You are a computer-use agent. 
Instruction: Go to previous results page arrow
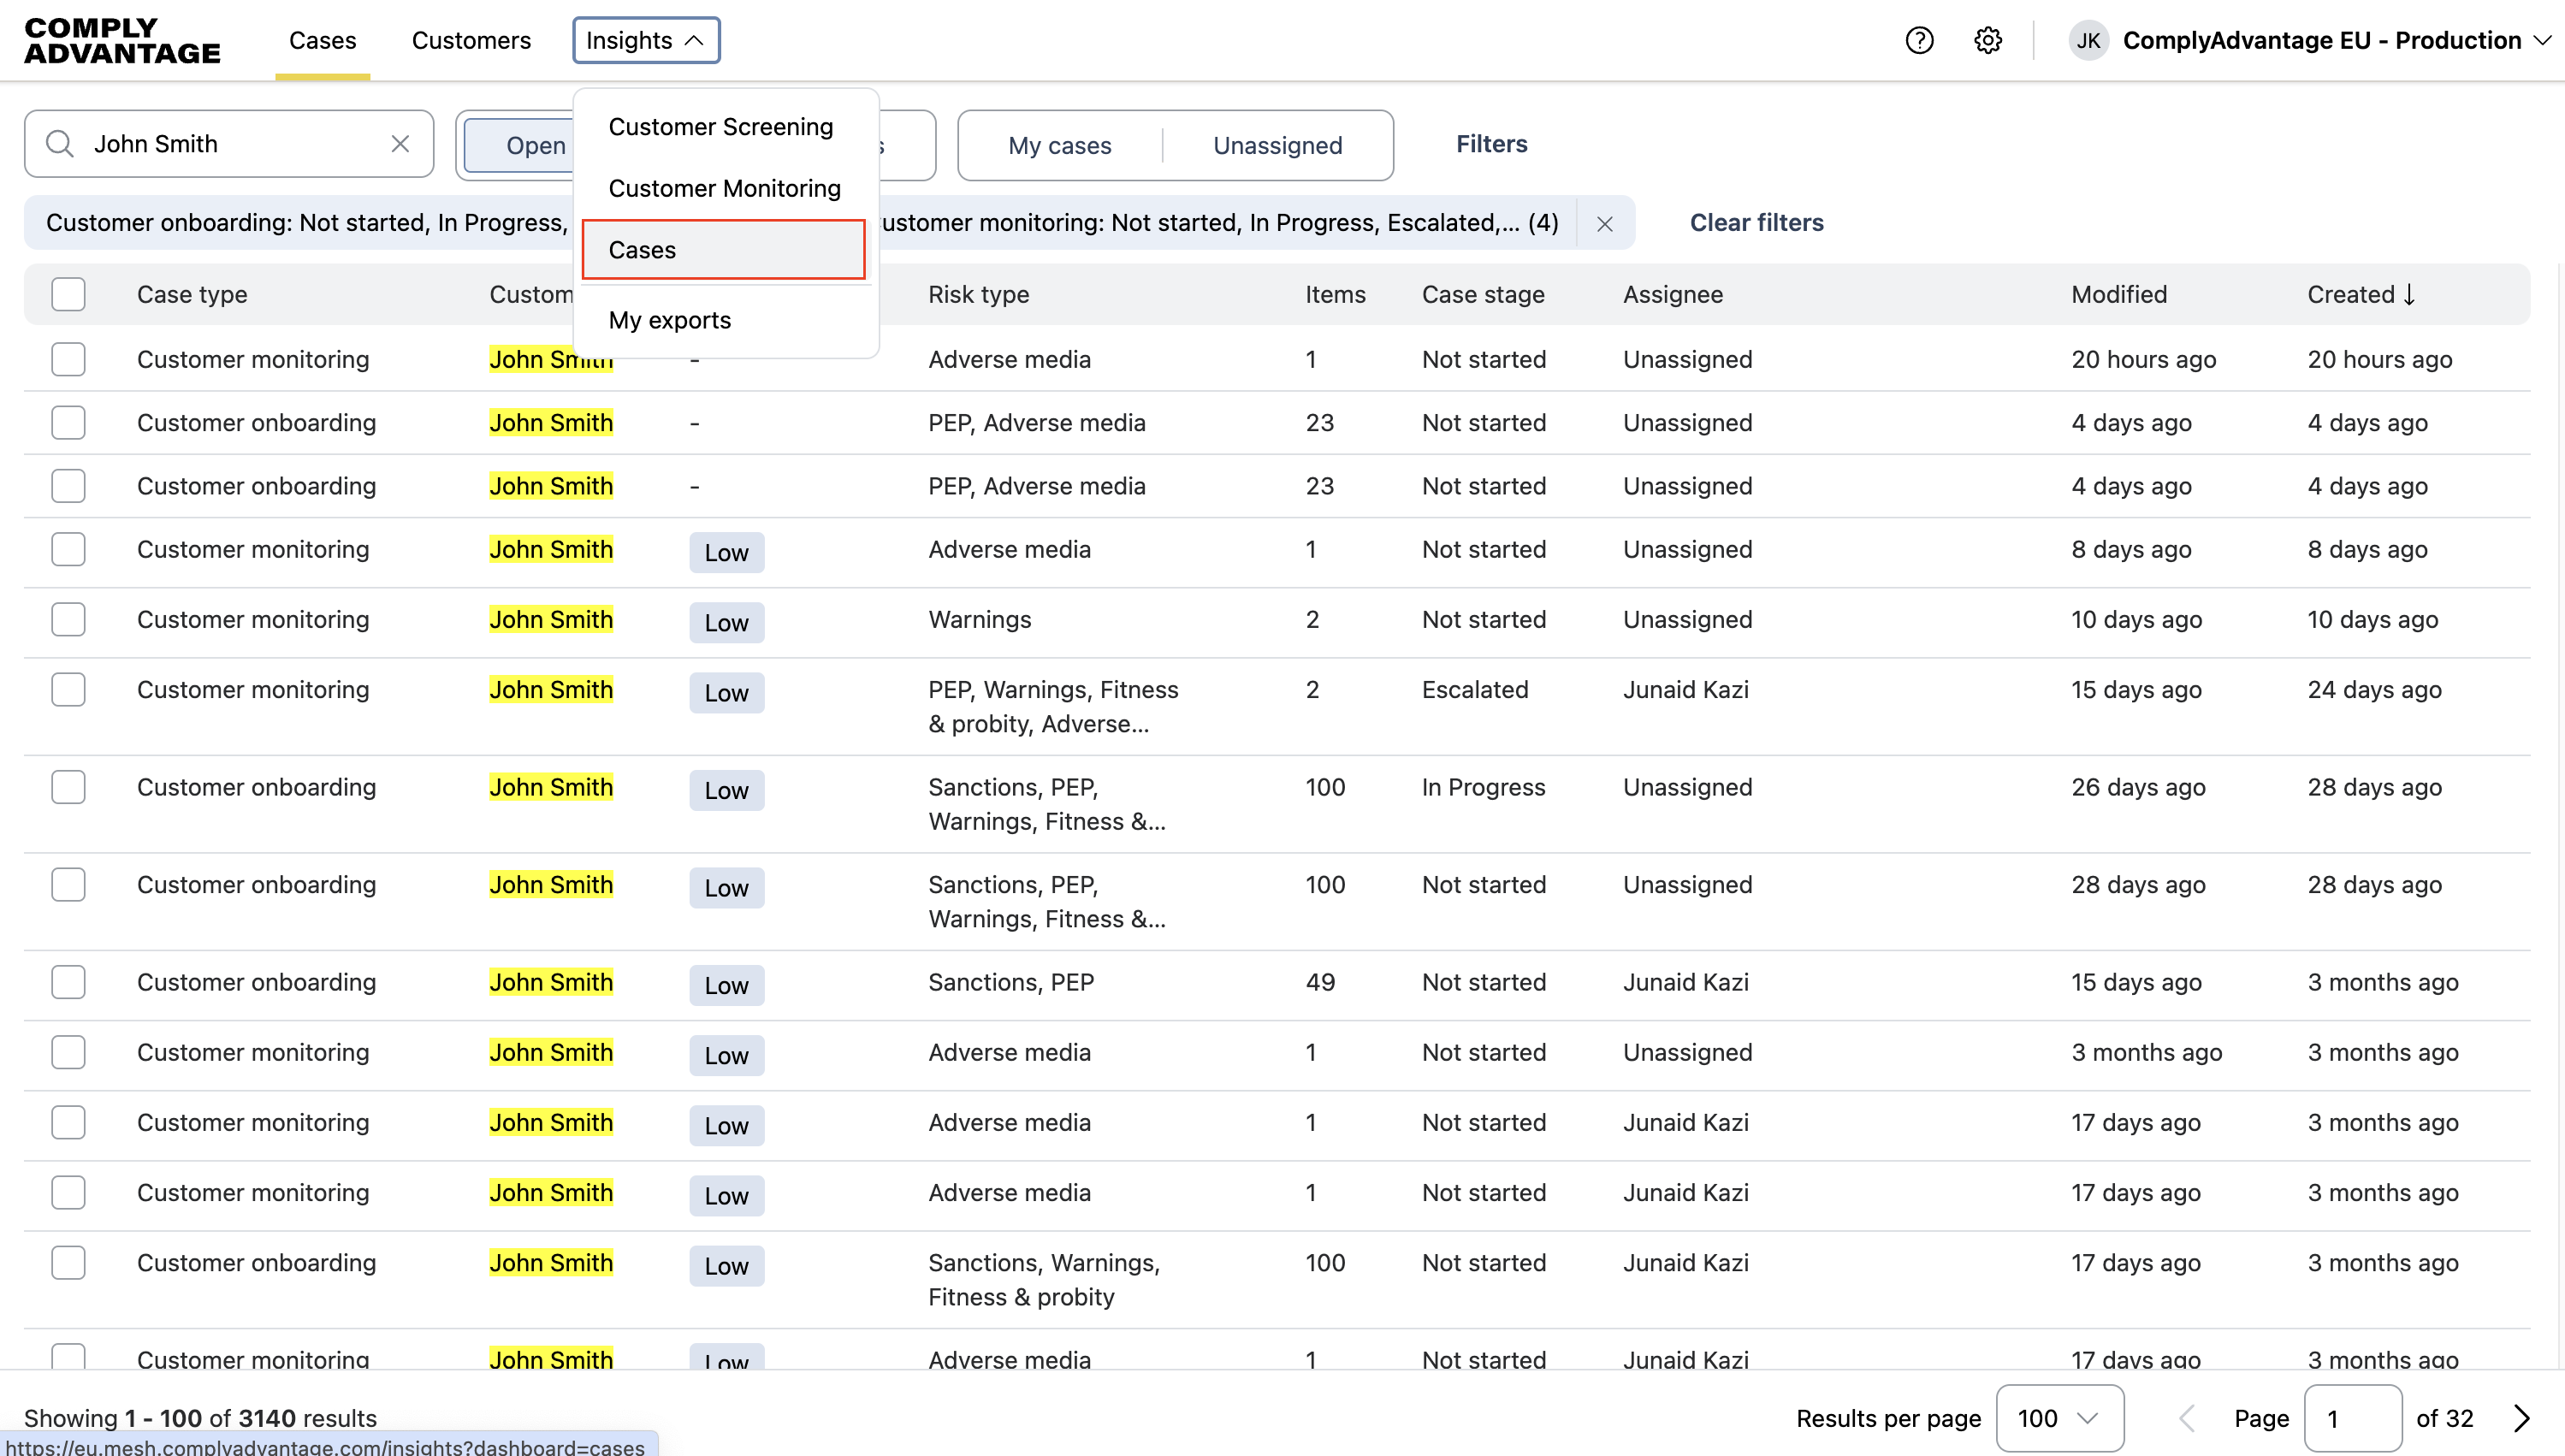(2187, 1418)
